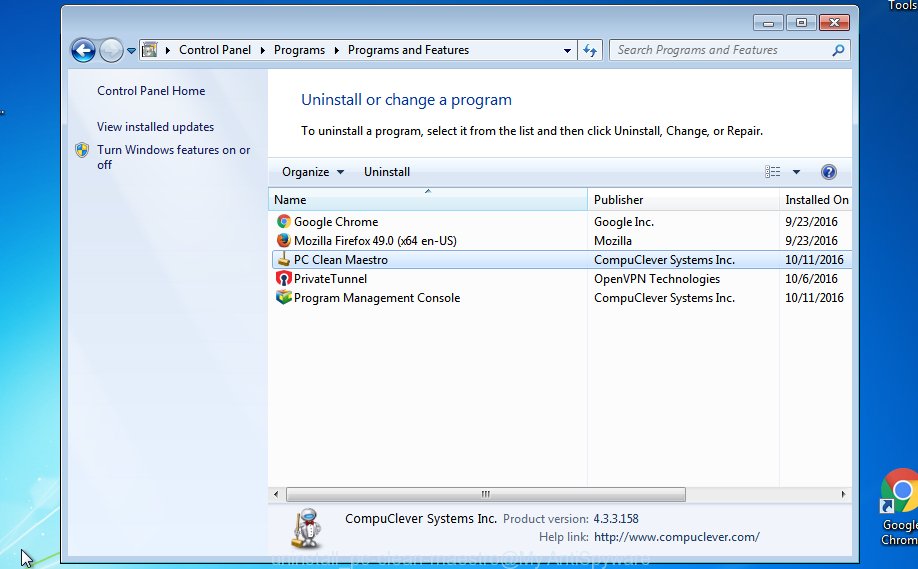Viewport: 918px width, 569px height.
Task: Click product version 4.3.3.158 text
Action: coord(615,519)
